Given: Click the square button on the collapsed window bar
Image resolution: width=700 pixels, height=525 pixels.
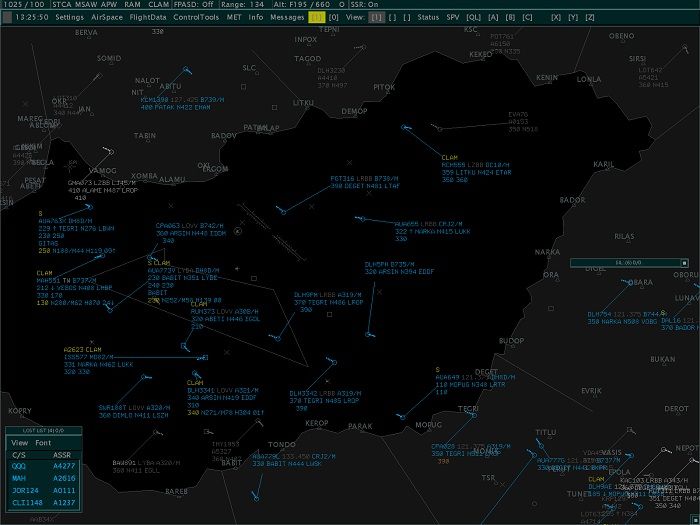Looking at the screenshot, I should pos(684,263).
